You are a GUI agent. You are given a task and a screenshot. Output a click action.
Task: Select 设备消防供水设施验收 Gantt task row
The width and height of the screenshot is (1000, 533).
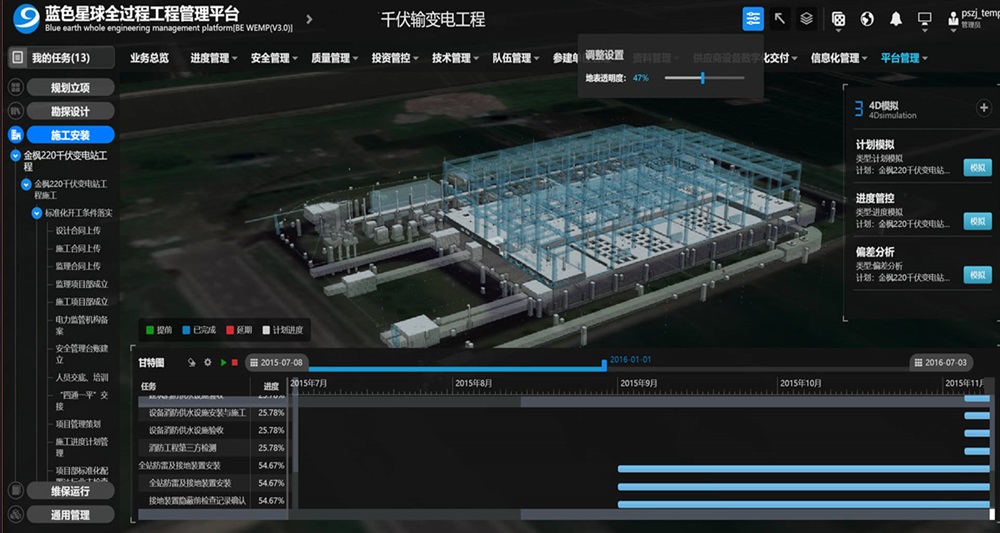(212, 430)
